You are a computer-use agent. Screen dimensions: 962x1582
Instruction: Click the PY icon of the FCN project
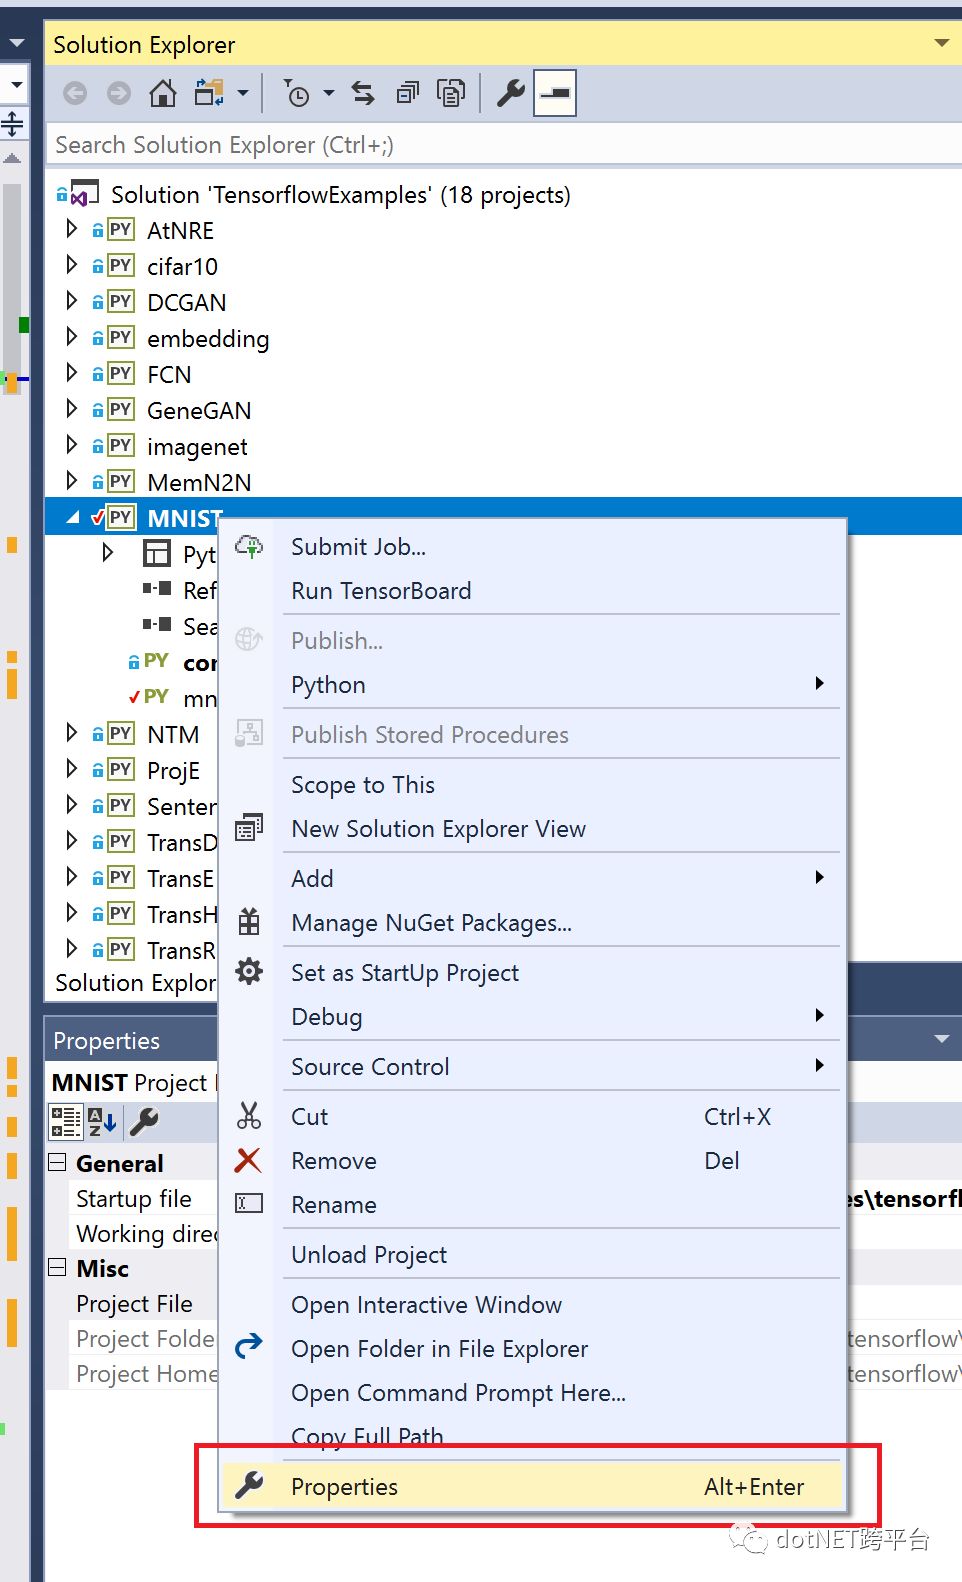[x=121, y=374]
